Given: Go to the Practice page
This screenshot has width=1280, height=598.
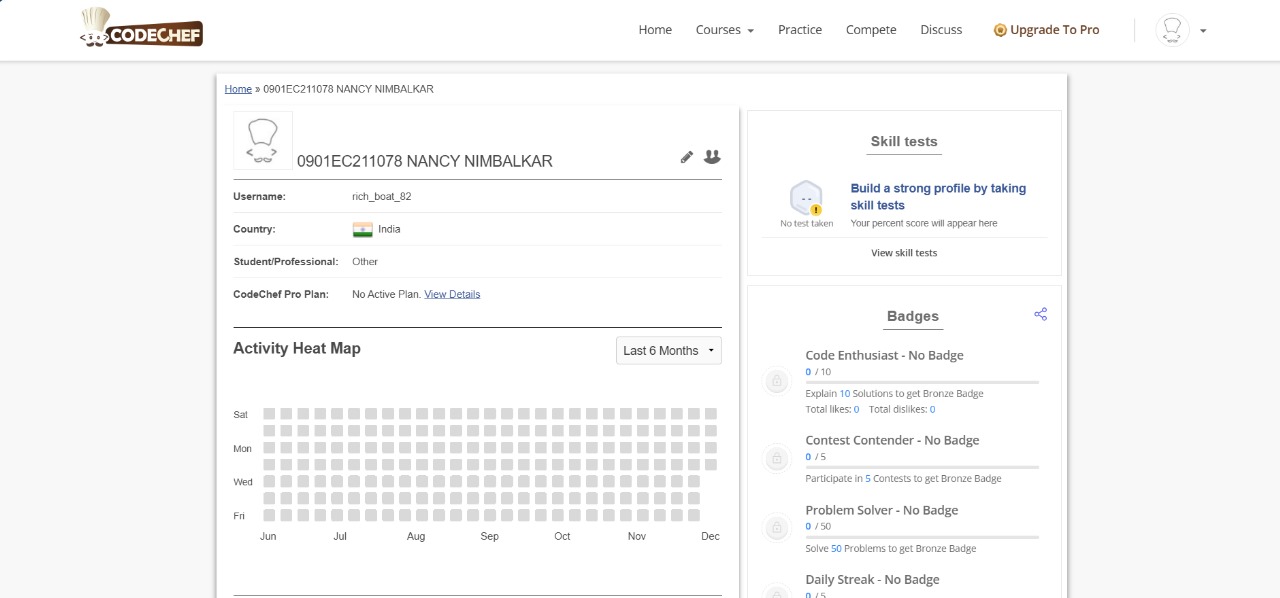Looking at the screenshot, I should tap(800, 30).
